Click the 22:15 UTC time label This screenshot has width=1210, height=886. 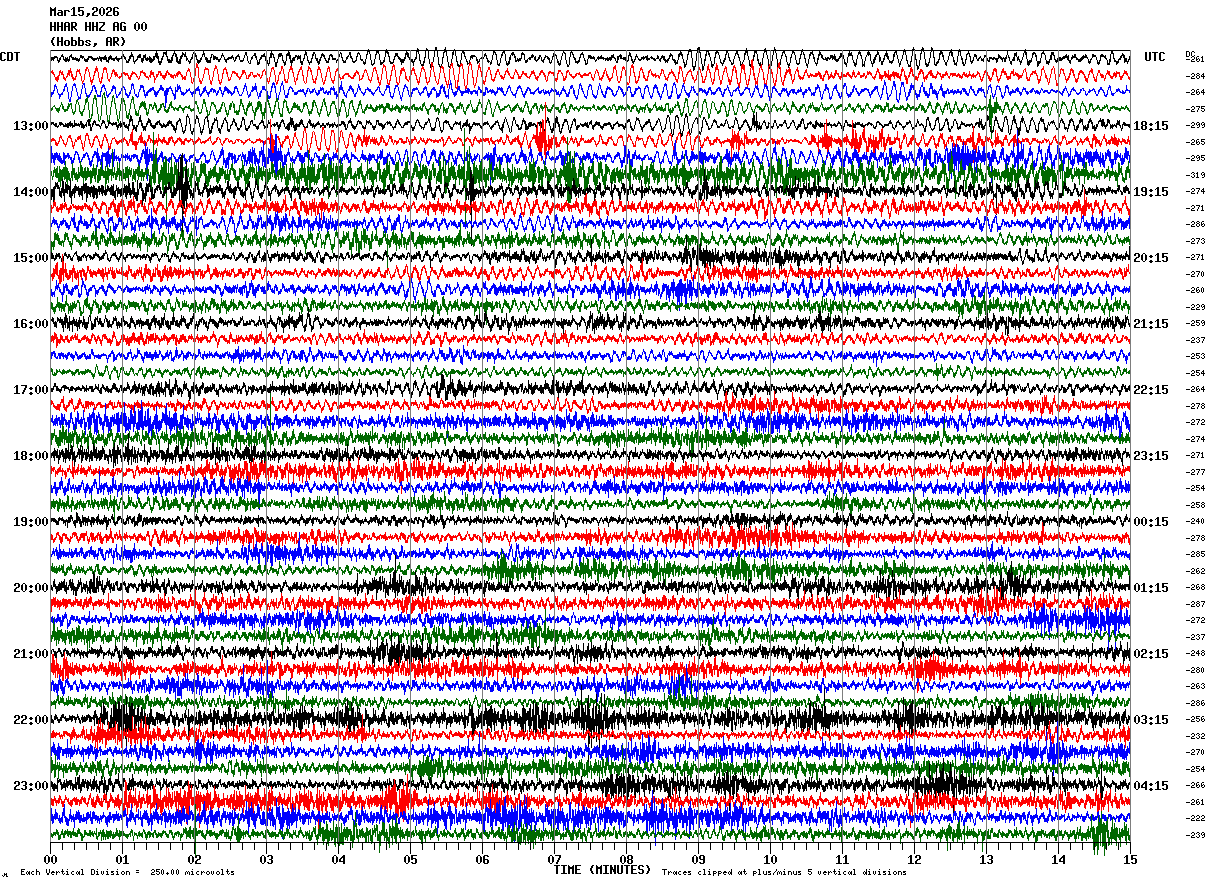(1151, 390)
